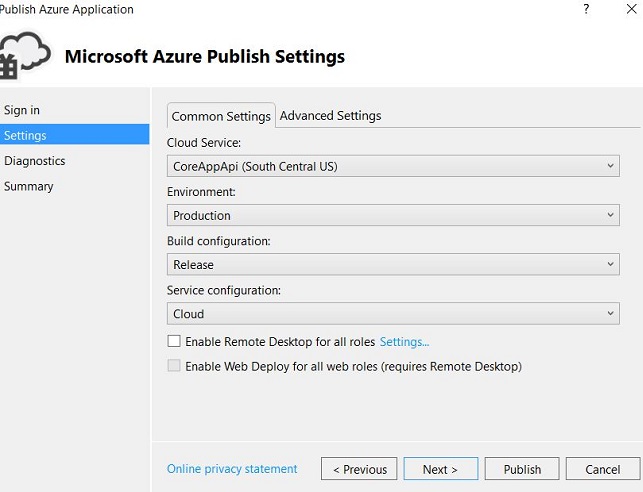This screenshot has width=643, height=492.
Task: Enable Remote Desktop for all roles checkbox
Action: coord(175,342)
